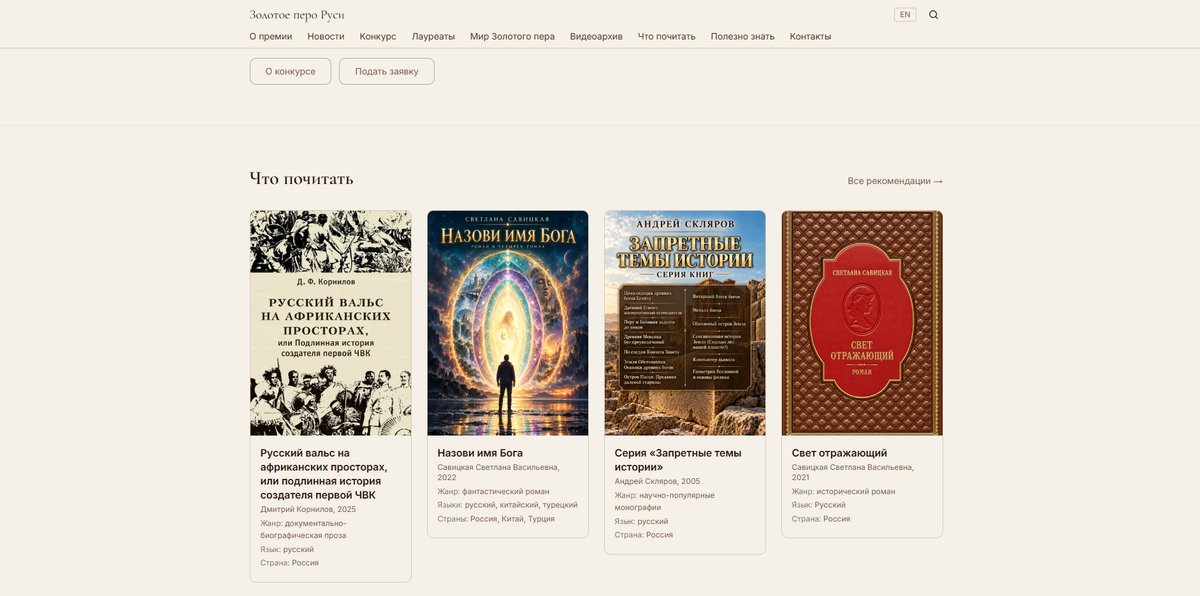Image resolution: width=1200 pixels, height=596 pixels.
Task: Click the Что почитать section heading
Action: [301, 179]
